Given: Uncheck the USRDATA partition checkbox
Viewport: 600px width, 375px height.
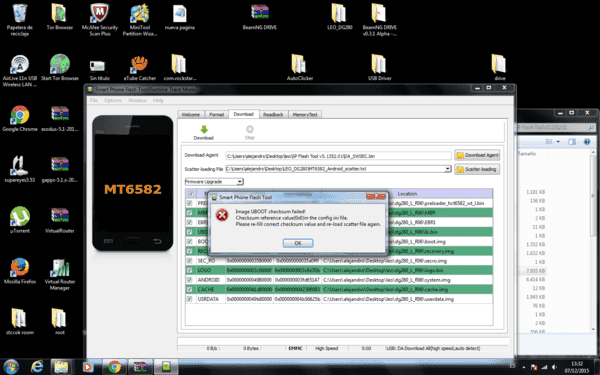Looking at the screenshot, I should [189, 299].
